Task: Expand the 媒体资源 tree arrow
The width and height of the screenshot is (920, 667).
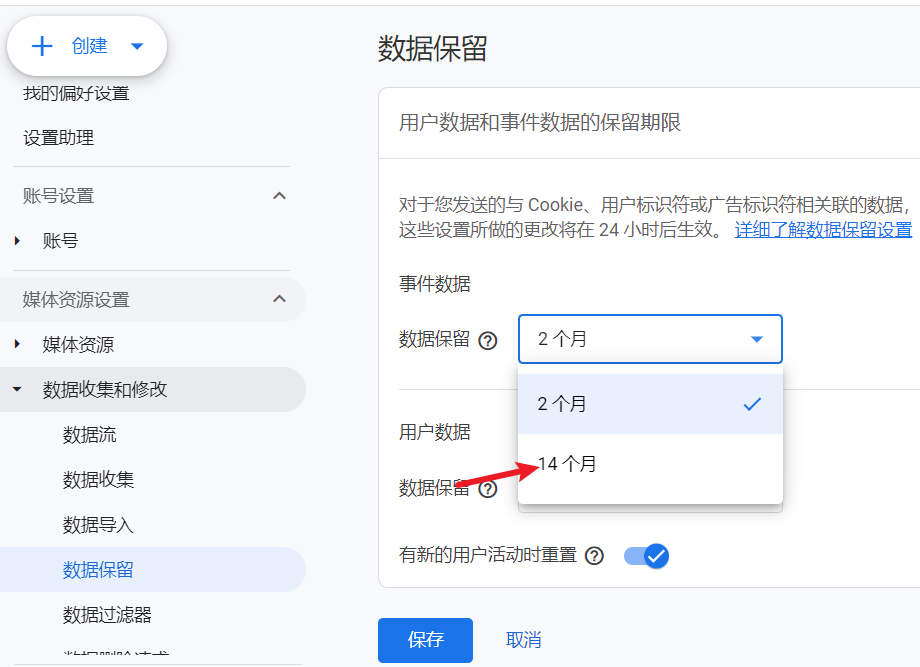Action: 18,344
